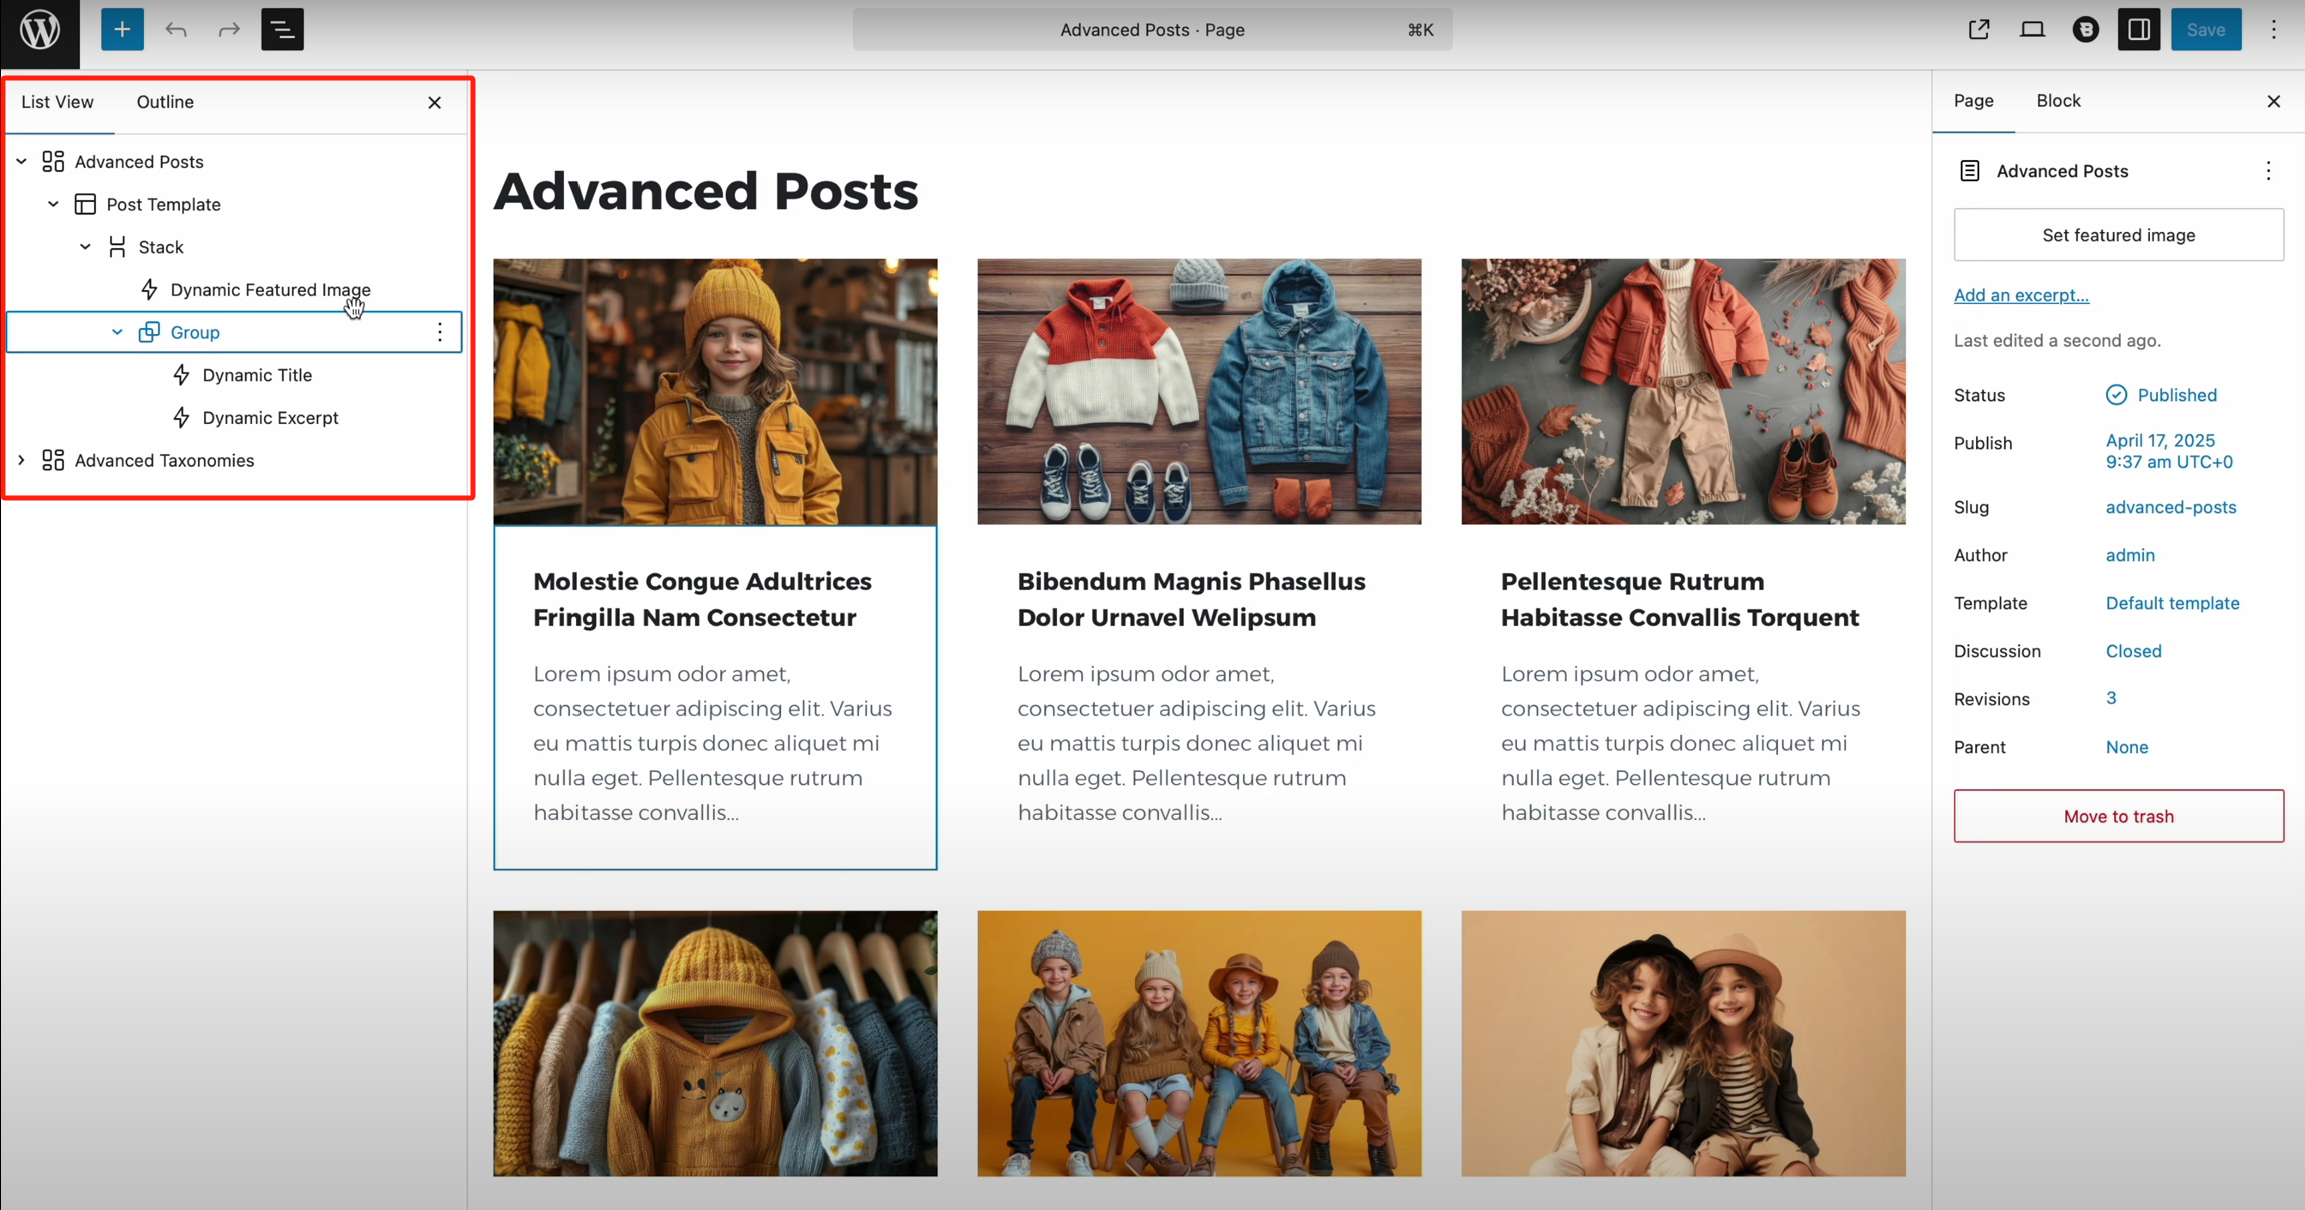2305x1210 pixels.
Task: Collapse the Advanced Posts tree item
Action: pyautogui.click(x=21, y=162)
